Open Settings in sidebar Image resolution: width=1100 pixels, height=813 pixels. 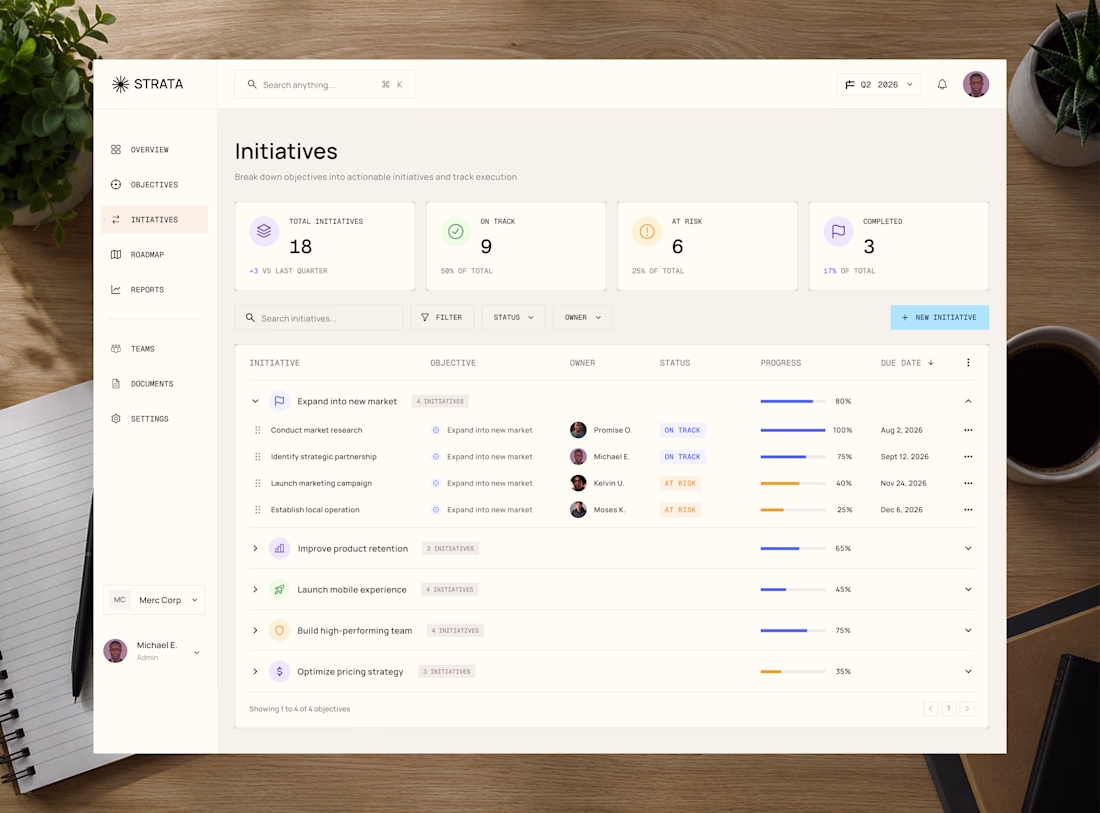click(154, 419)
